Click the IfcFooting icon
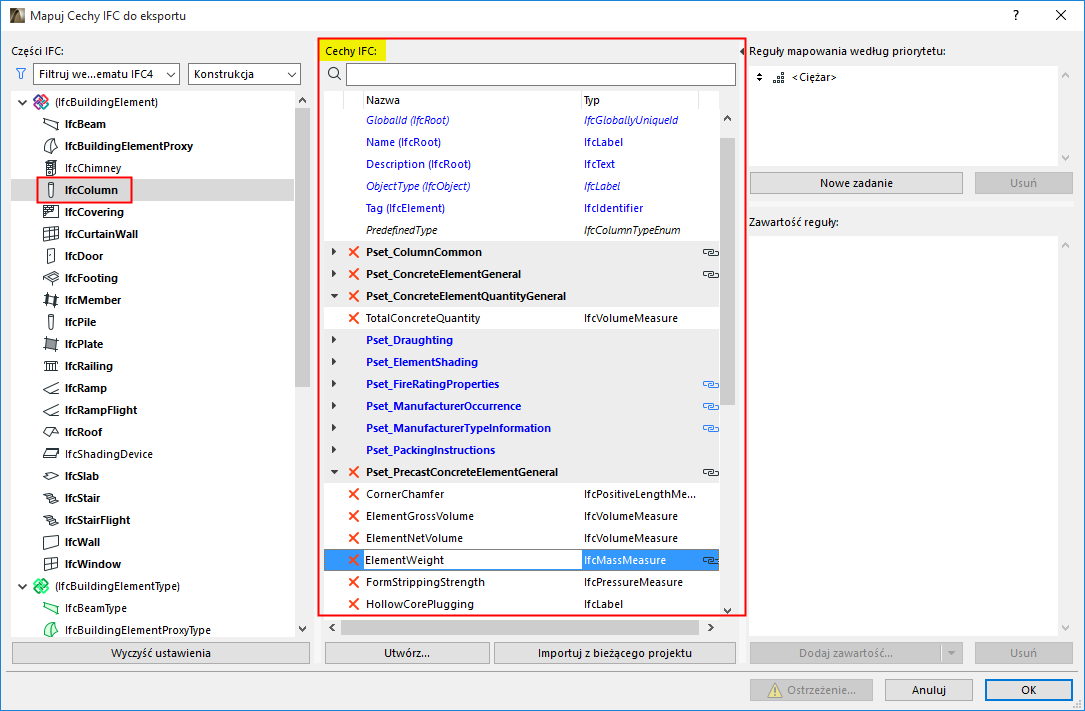Screen dimensions: 1085x711 tap(51, 278)
